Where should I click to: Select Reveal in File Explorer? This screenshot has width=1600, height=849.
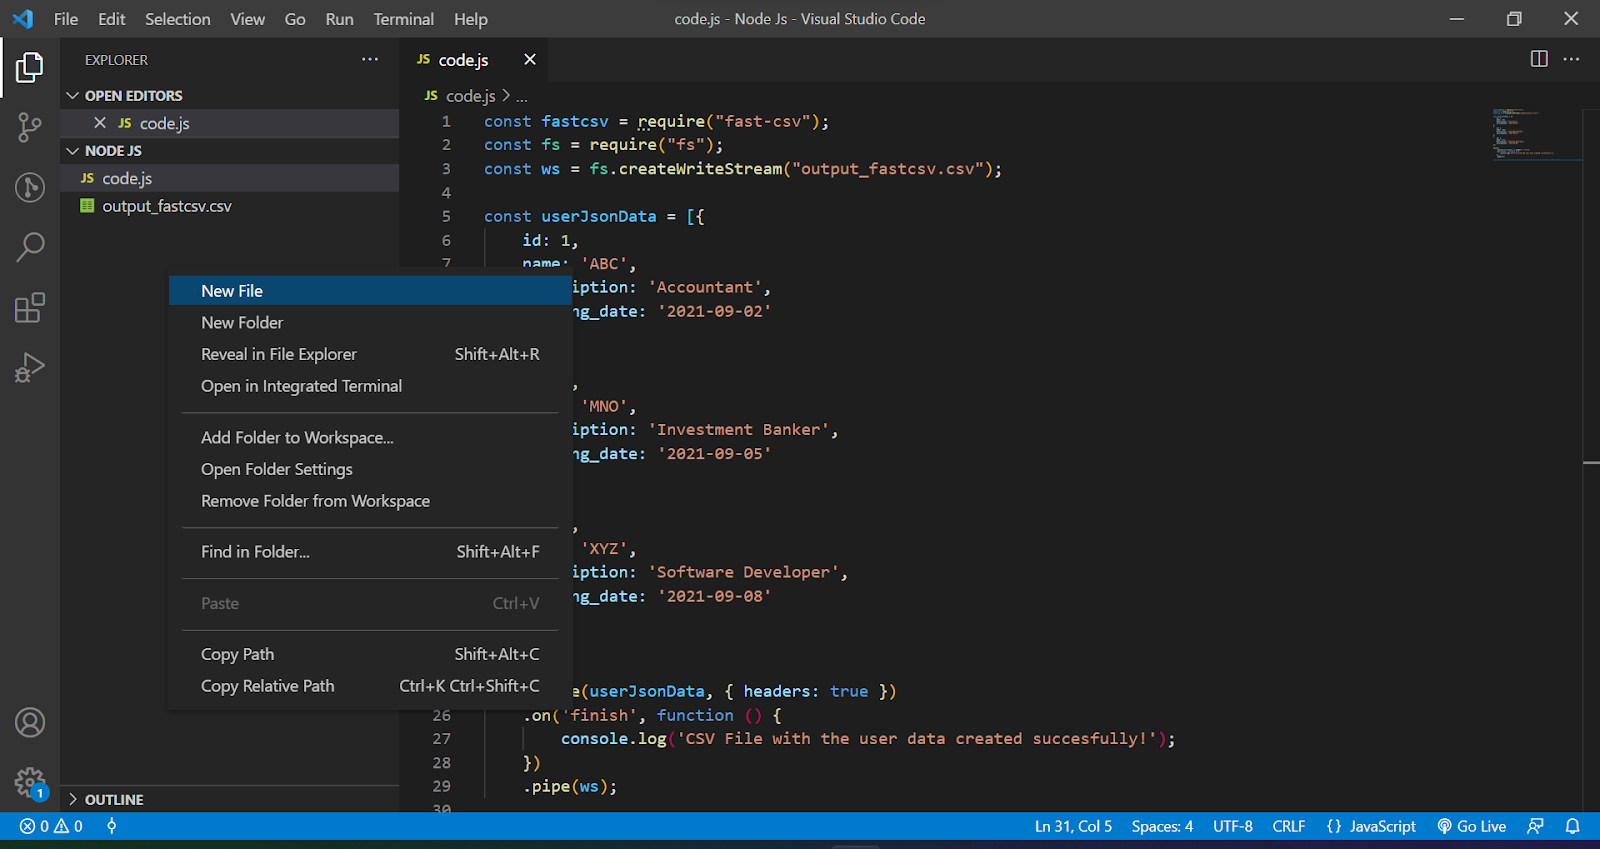click(x=370, y=354)
